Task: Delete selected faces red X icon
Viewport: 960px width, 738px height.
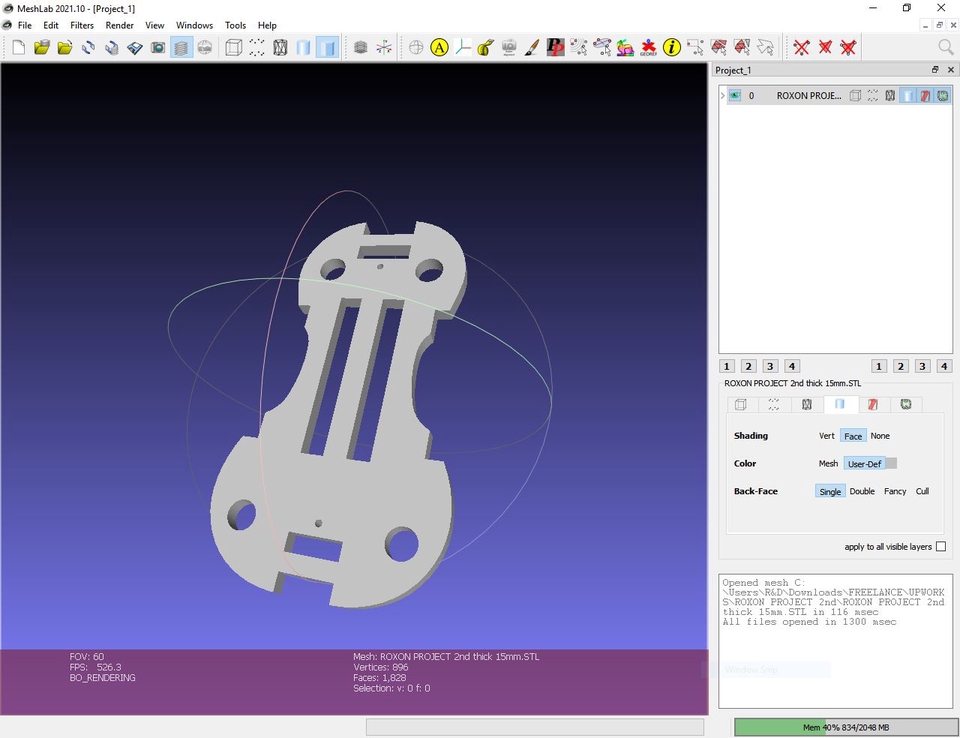Action: (x=825, y=47)
